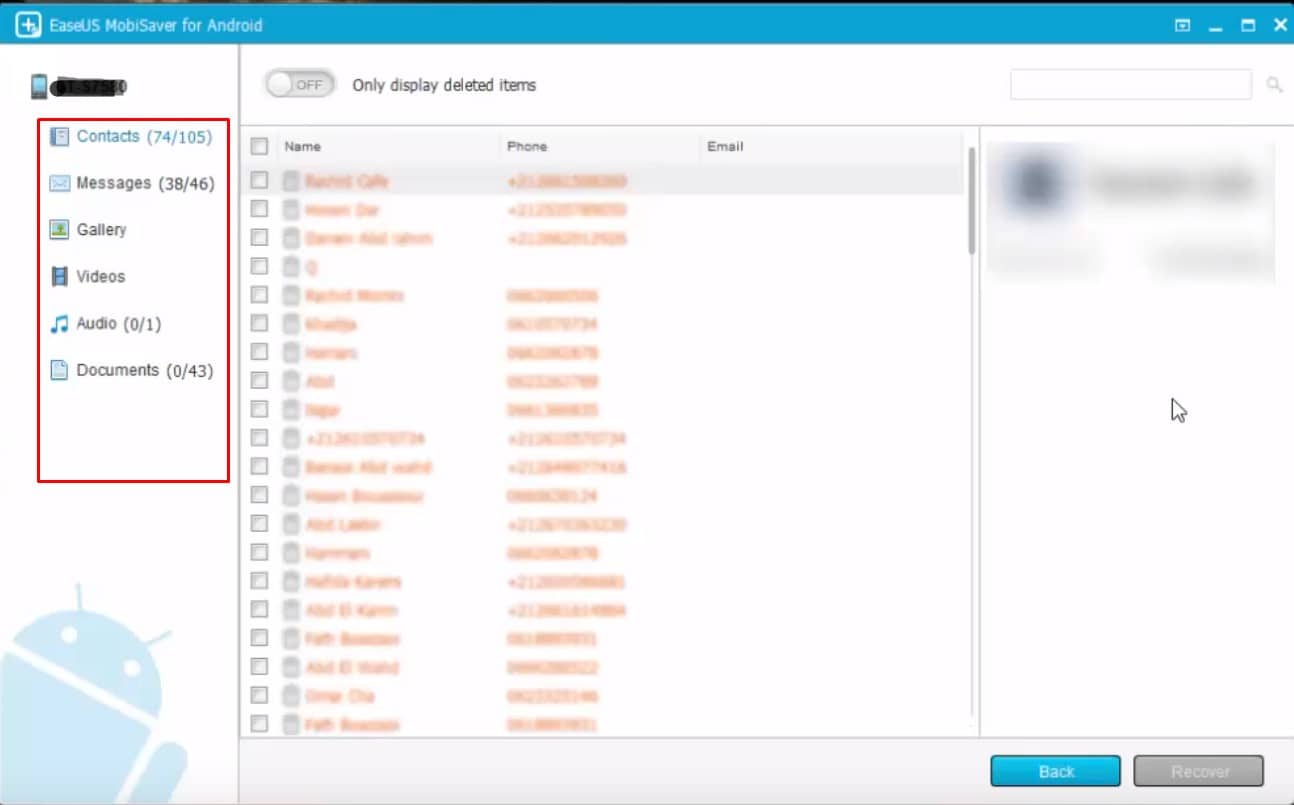Check the select-all checkbox in header
Screen dimensions: 1294x805
259,147
